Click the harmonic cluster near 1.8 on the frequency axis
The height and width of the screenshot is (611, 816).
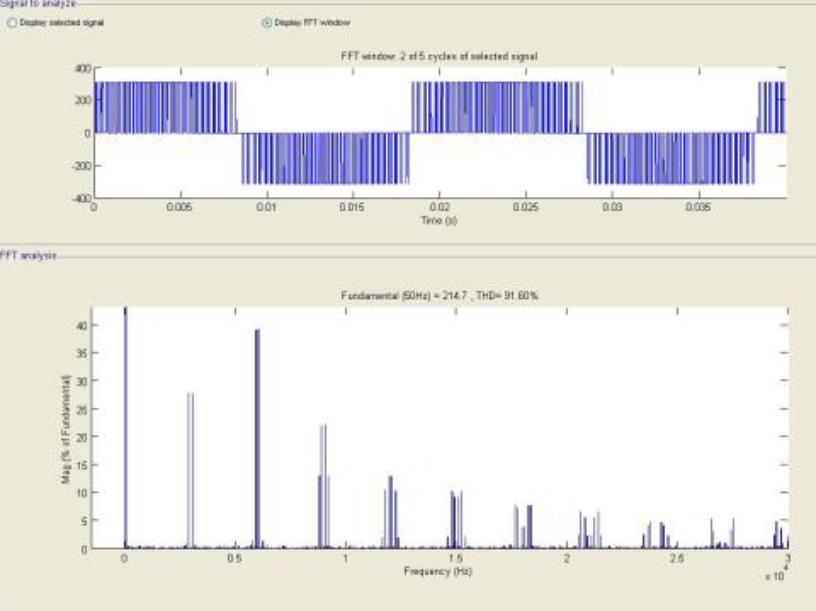tap(523, 527)
